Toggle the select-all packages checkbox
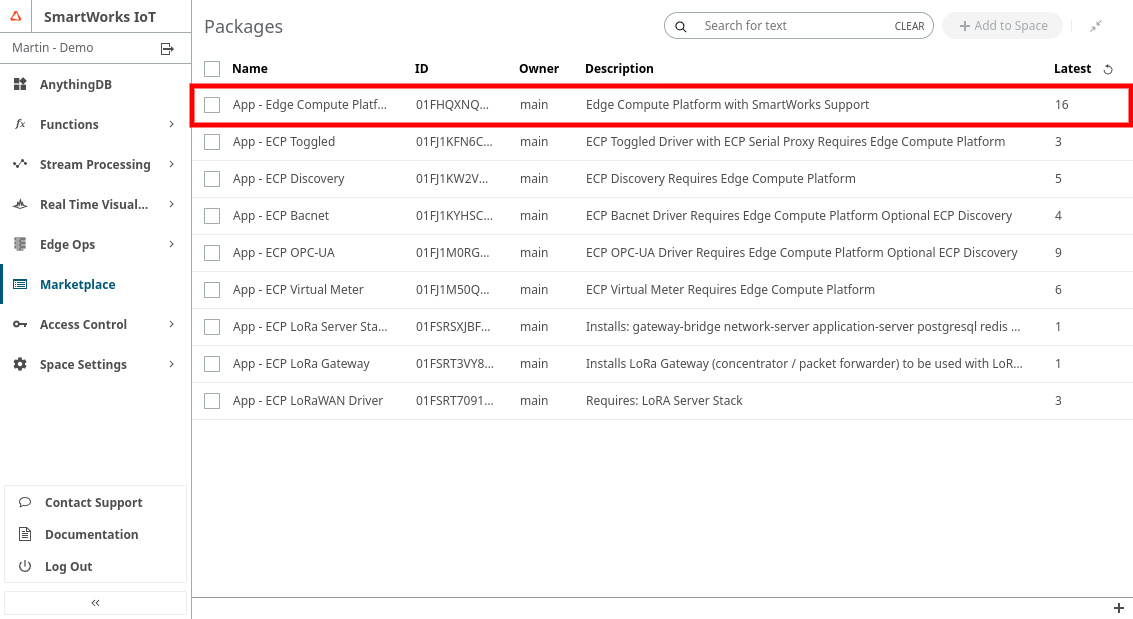Image resolution: width=1133 pixels, height=619 pixels. pos(212,69)
